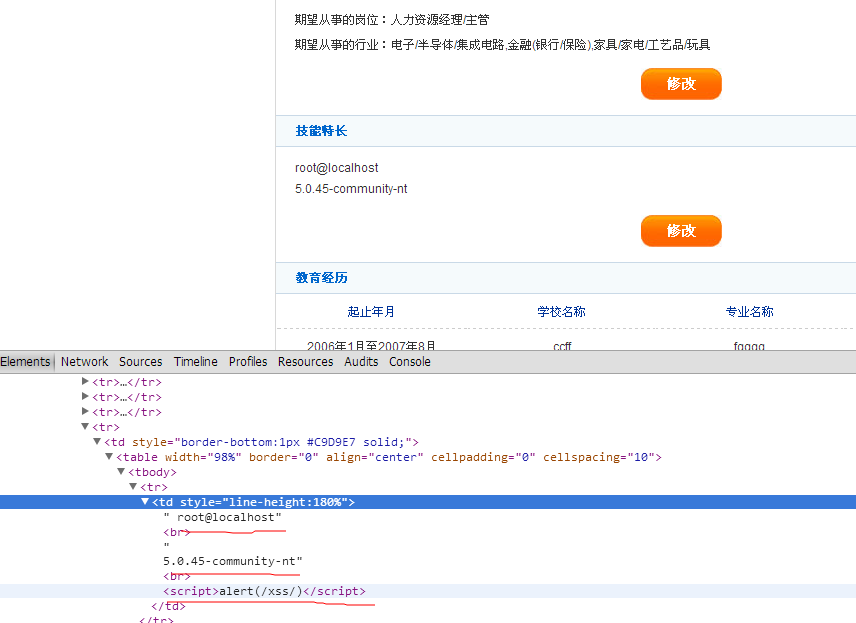Screen dimensions: 856x623
Task: Collapse the td border-bottom node
Action: click(x=97, y=441)
